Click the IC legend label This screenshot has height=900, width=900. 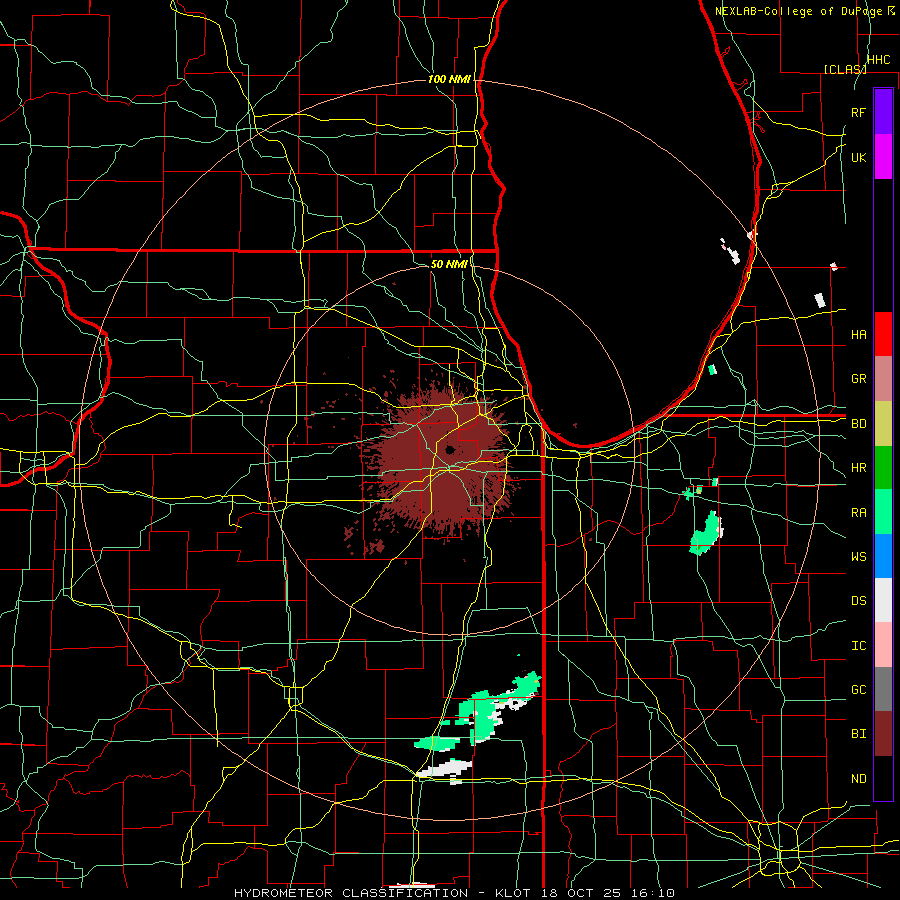click(858, 646)
